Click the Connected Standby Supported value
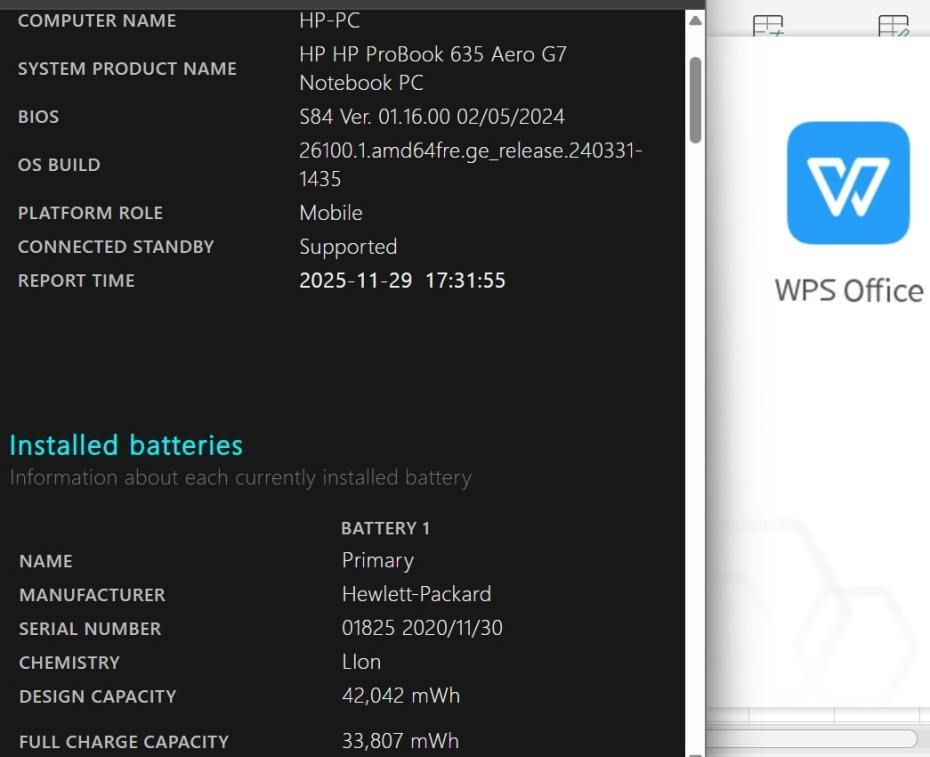This screenshot has width=930, height=757. pyautogui.click(x=348, y=247)
